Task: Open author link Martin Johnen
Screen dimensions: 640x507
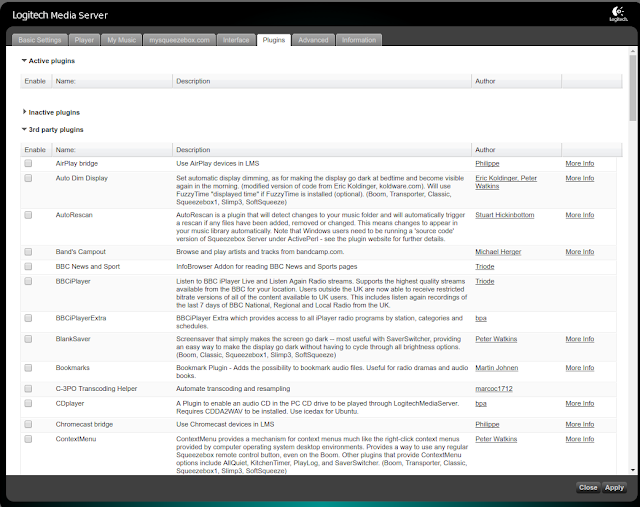Action: (x=496, y=368)
